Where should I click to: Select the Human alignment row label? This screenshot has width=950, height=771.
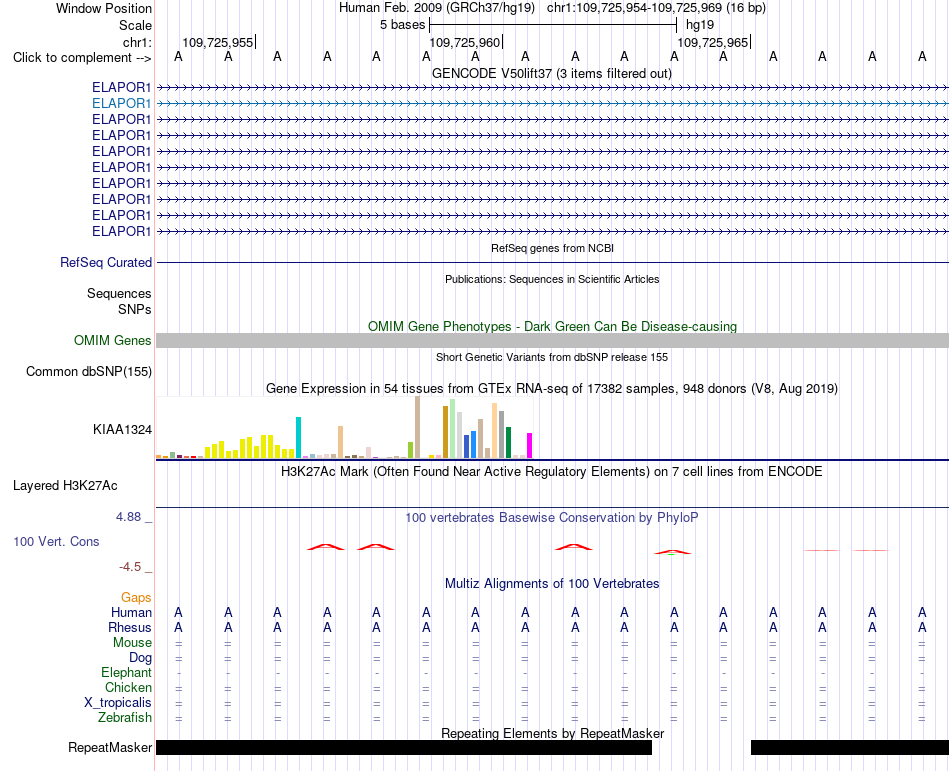click(131, 613)
